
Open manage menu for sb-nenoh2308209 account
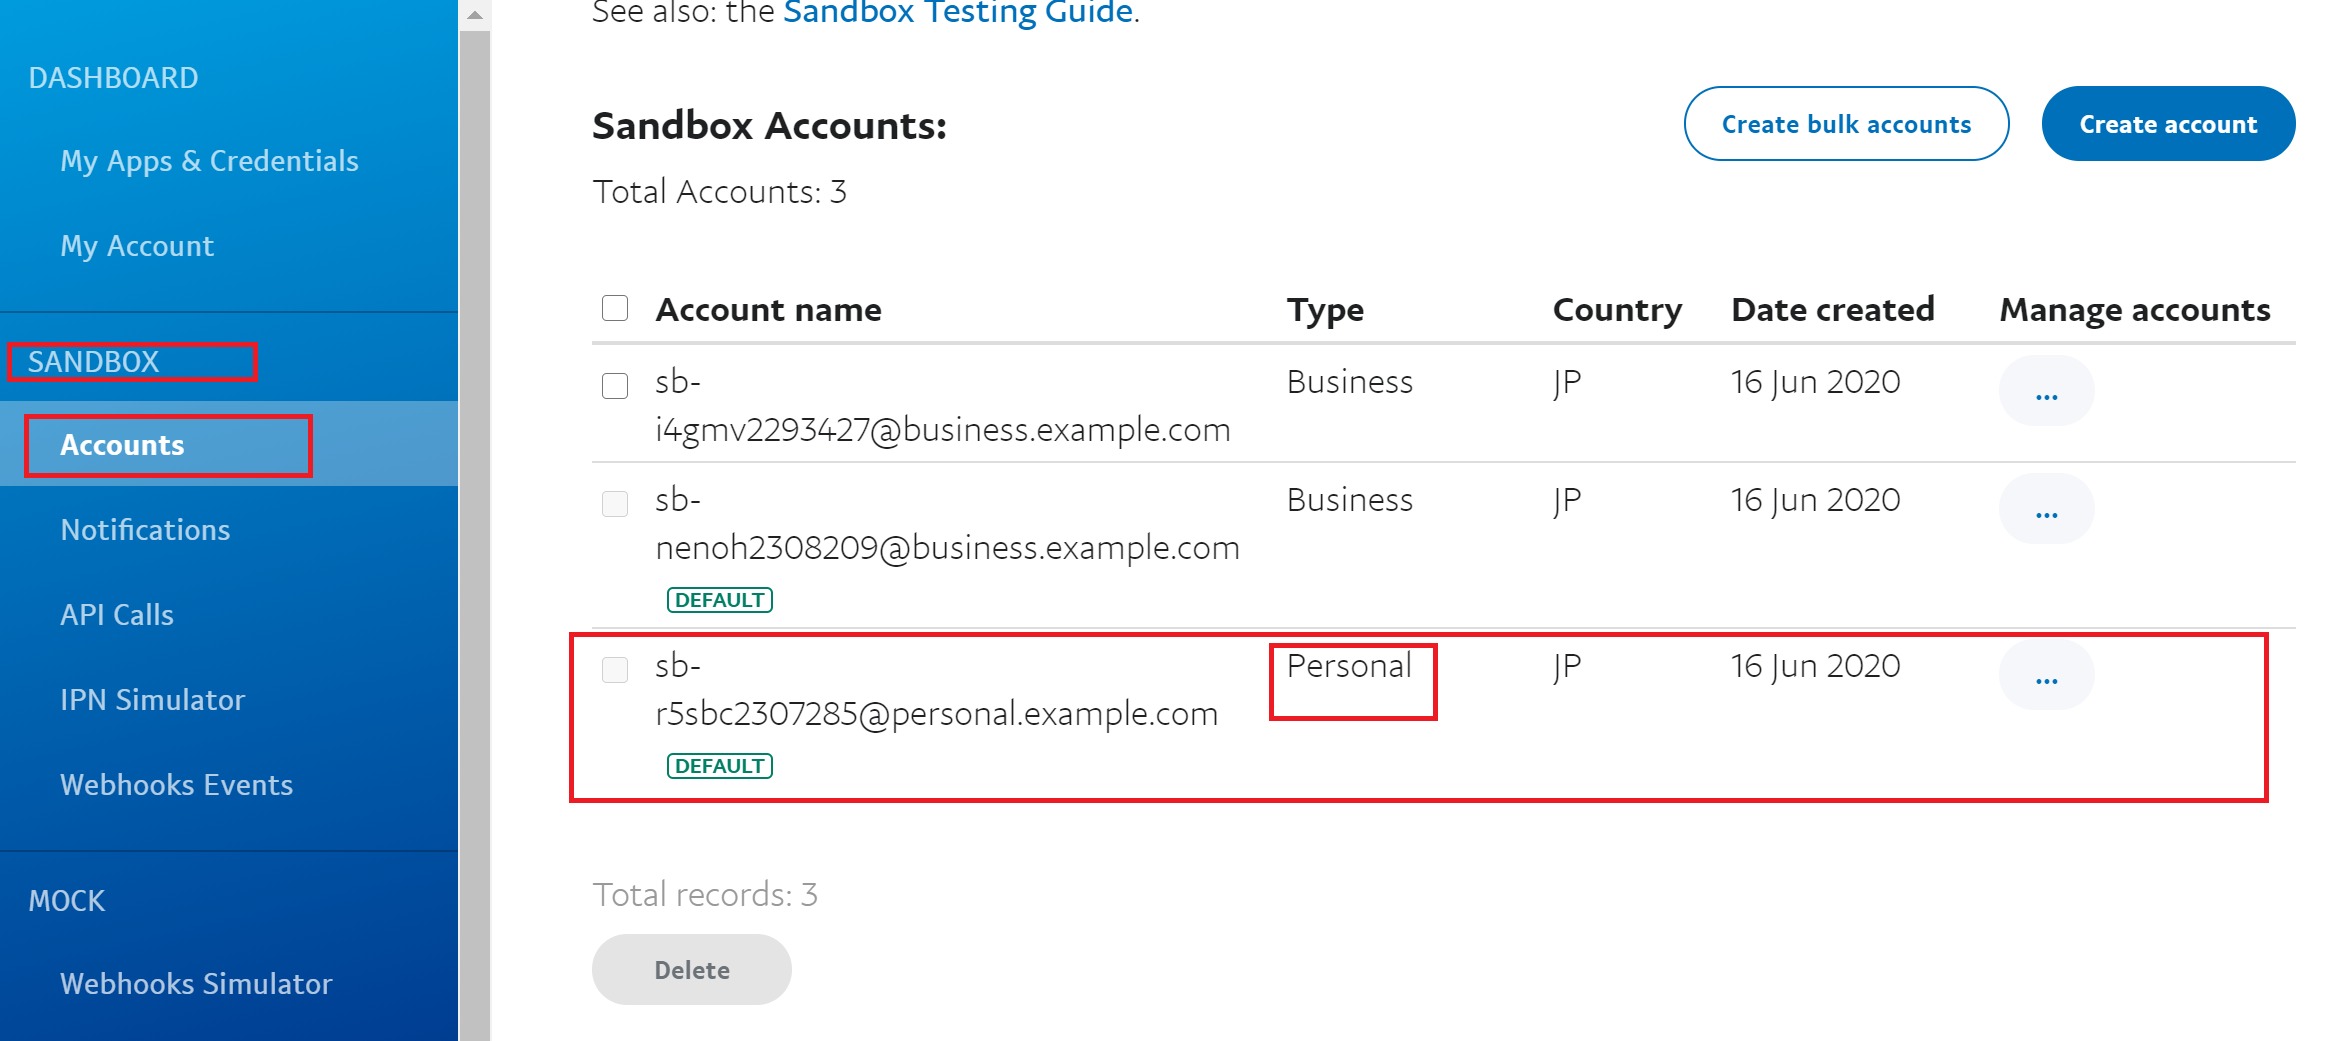coord(2046,509)
